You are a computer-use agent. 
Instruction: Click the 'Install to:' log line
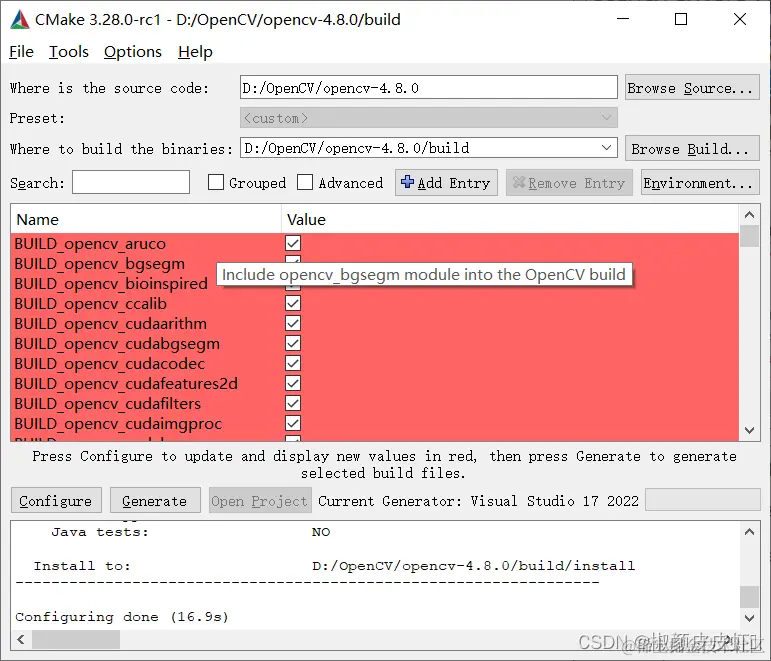click(x=334, y=566)
